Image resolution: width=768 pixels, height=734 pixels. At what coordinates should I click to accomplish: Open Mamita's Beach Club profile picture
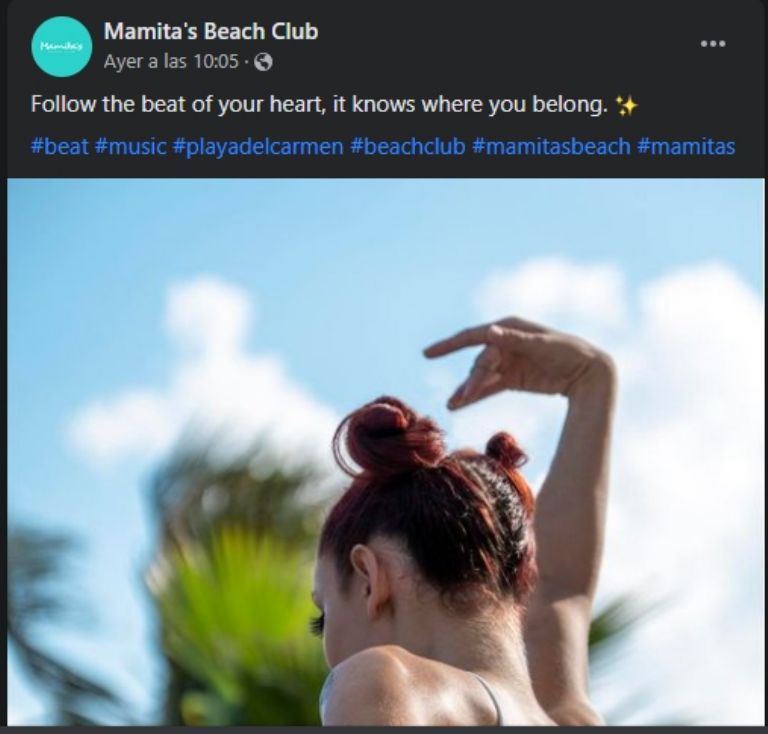point(62,47)
